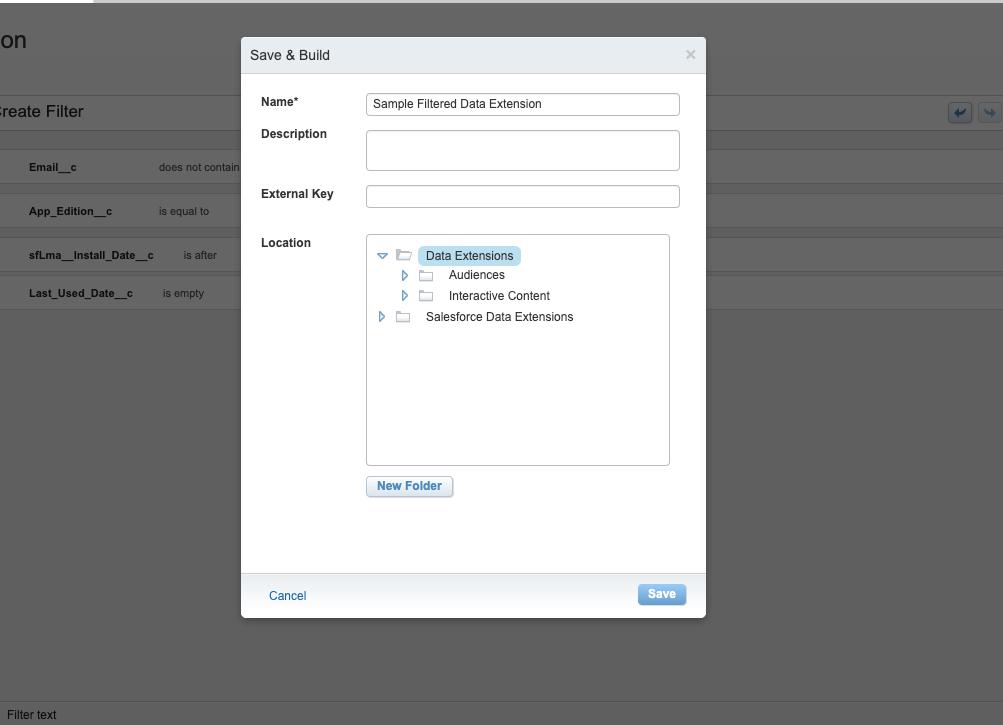Select the Audiences folder as location
The width and height of the screenshot is (1003, 725).
(476, 275)
